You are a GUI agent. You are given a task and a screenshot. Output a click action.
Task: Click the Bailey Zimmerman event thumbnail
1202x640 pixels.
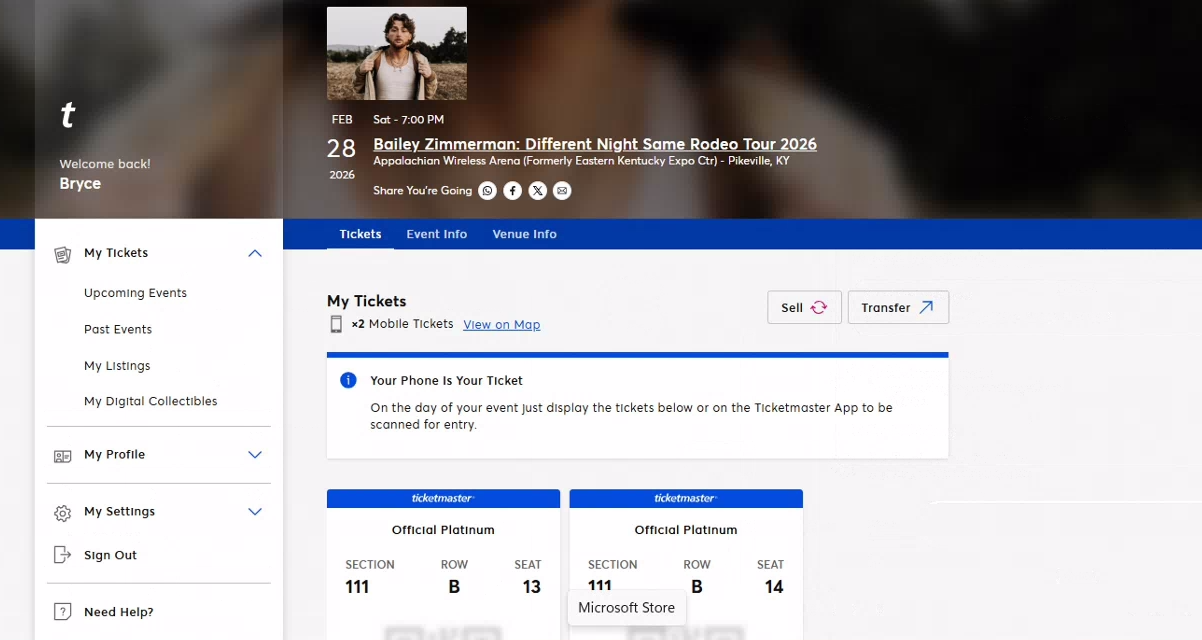(x=397, y=53)
